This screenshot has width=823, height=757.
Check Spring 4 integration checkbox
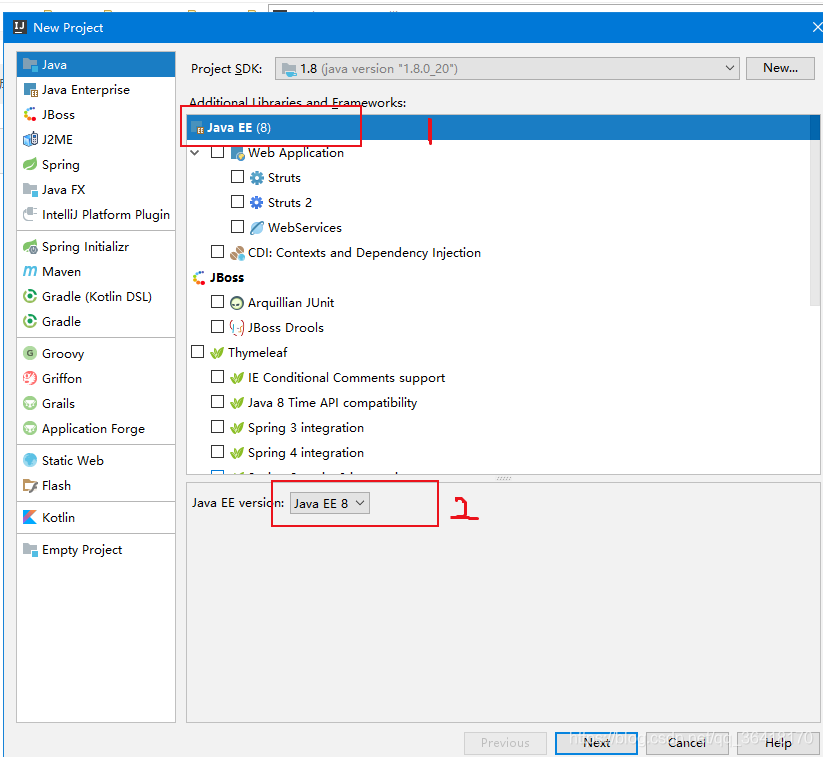pos(217,451)
